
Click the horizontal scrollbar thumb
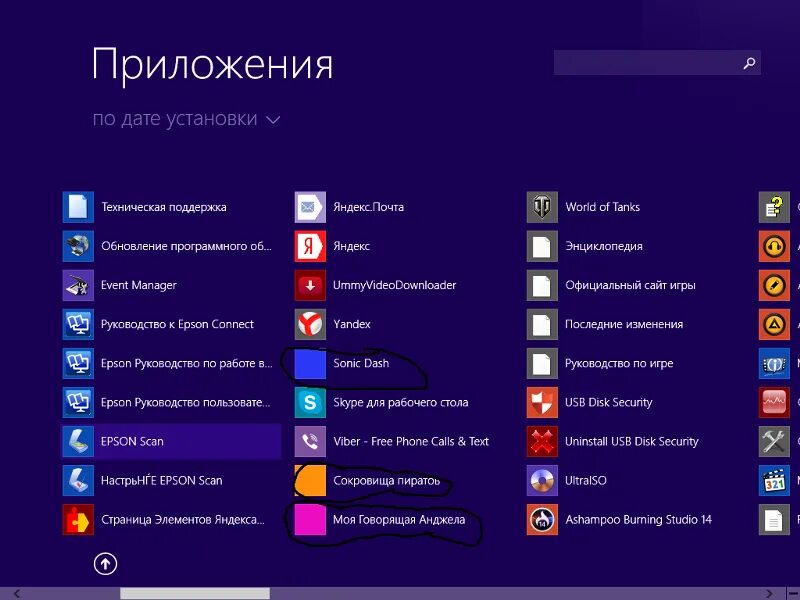tap(195, 593)
